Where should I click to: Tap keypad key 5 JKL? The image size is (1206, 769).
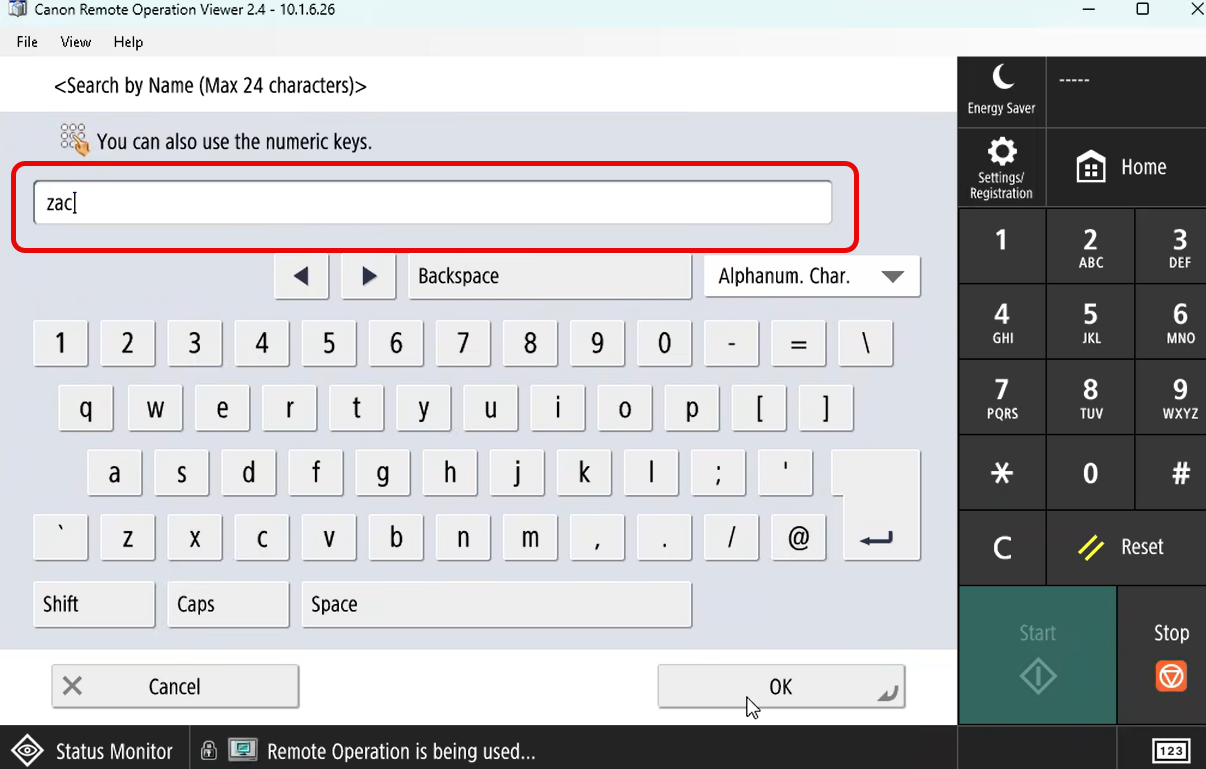1090,322
